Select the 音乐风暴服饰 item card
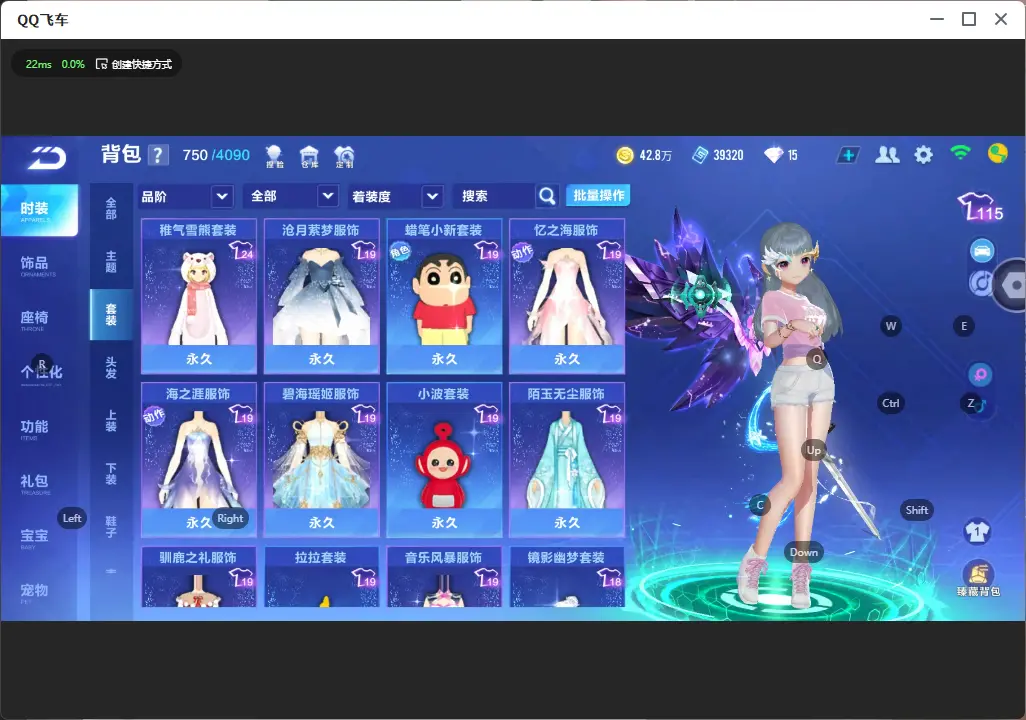Image resolution: width=1026 pixels, height=720 pixels. (x=444, y=577)
